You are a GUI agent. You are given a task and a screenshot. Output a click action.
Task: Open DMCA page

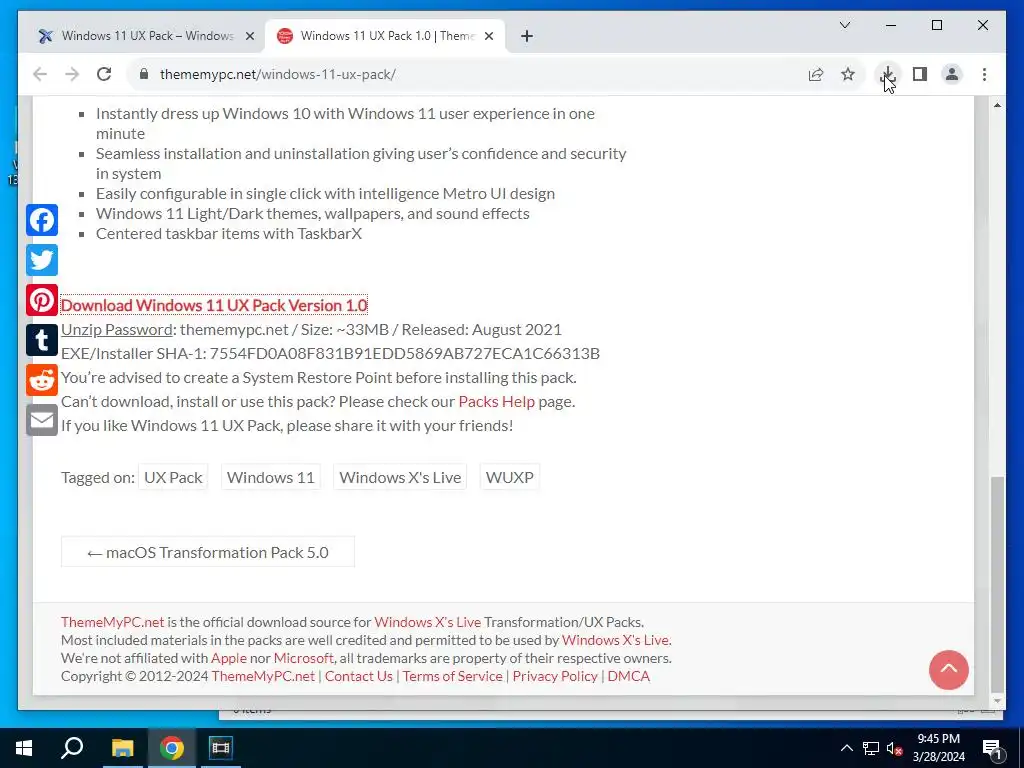click(628, 676)
